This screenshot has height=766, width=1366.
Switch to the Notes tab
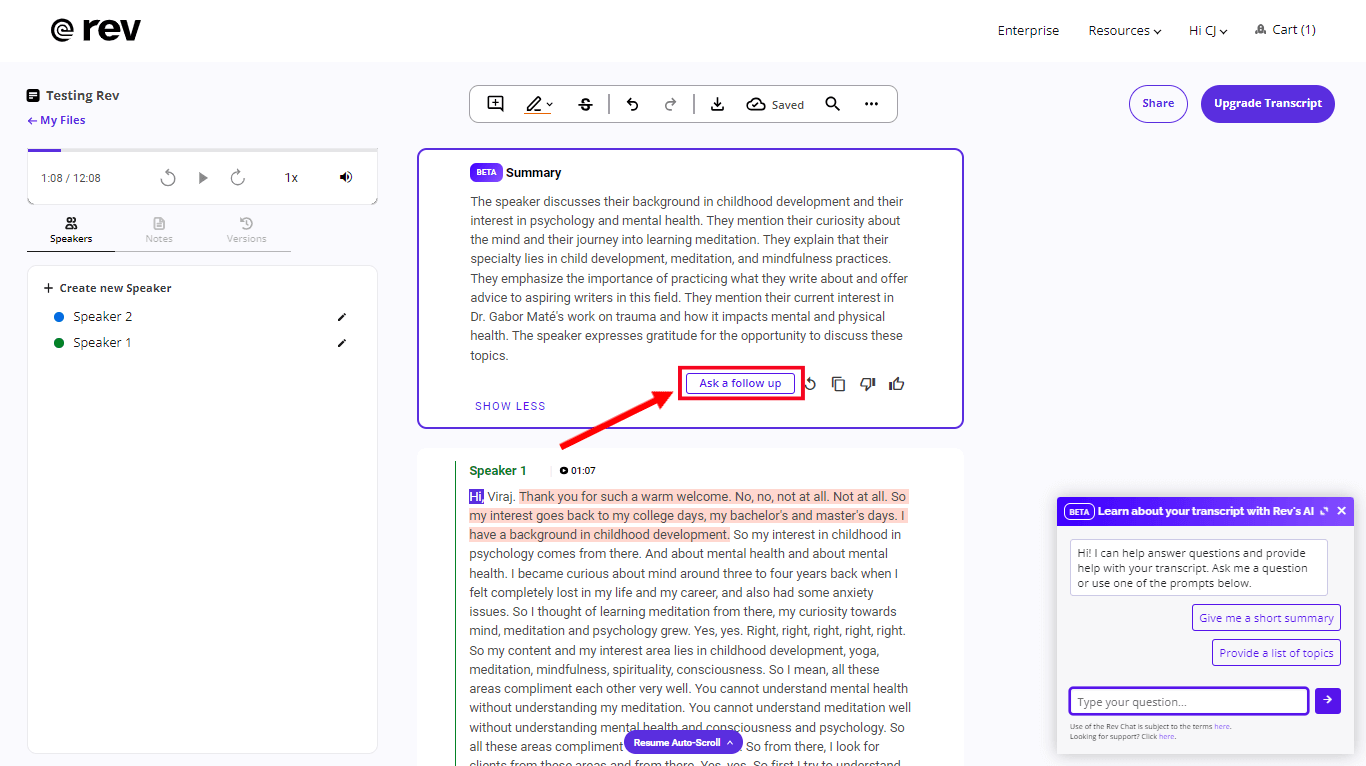(x=159, y=230)
